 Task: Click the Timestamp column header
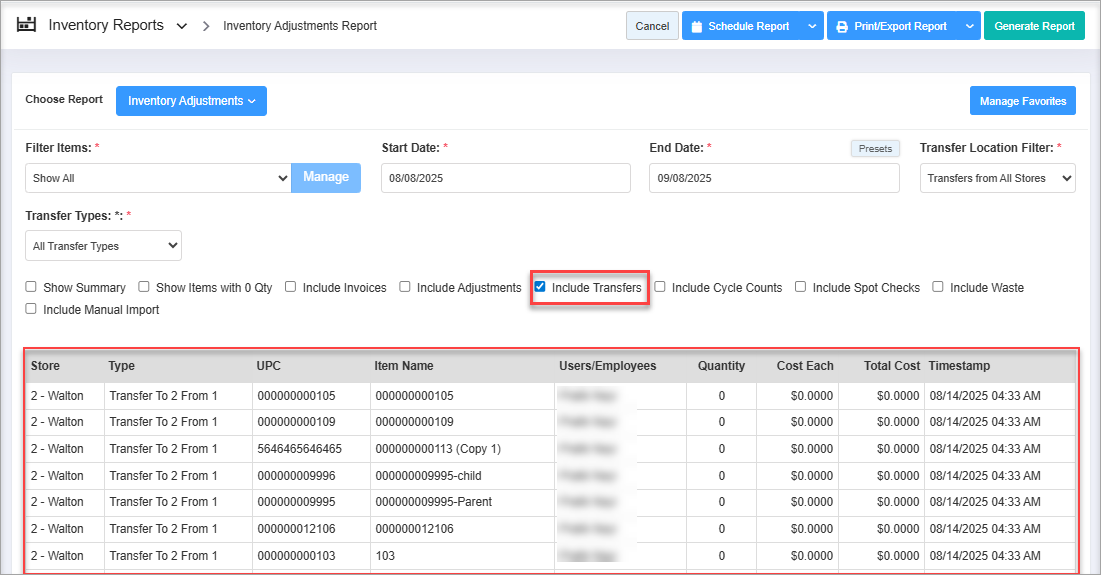(x=959, y=366)
